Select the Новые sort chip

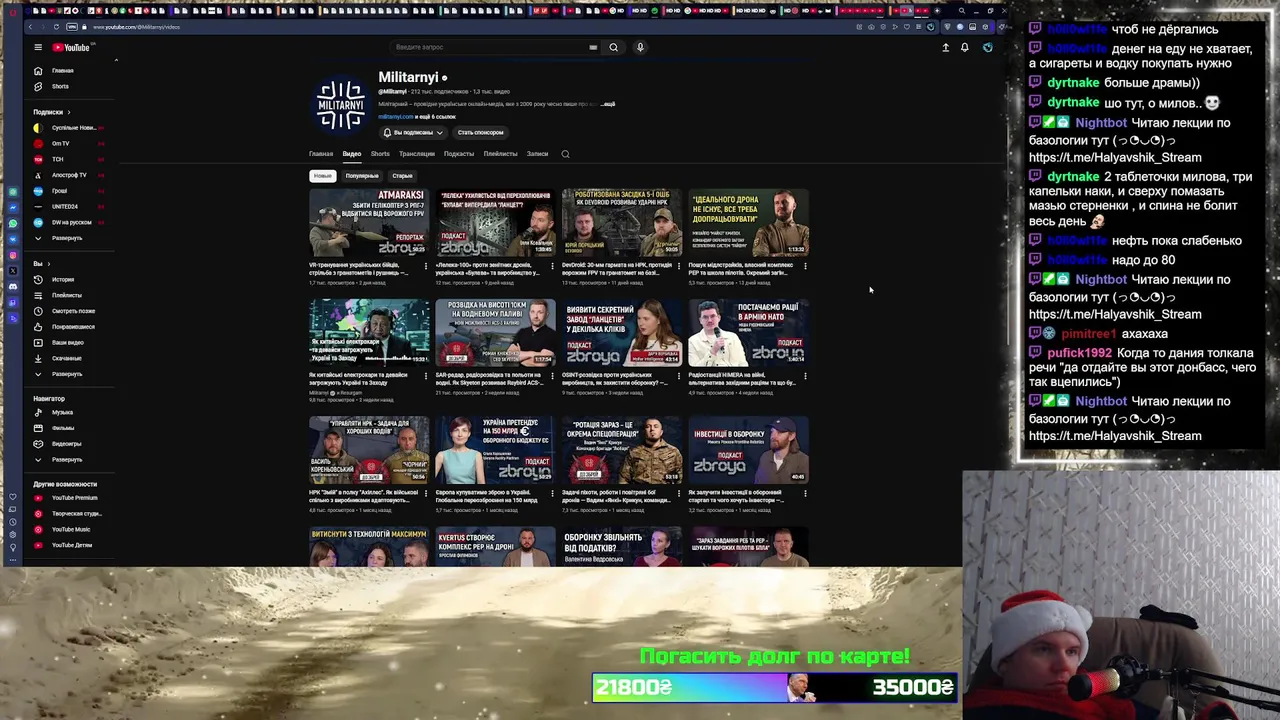pyautogui.click(x=322, y=176)
